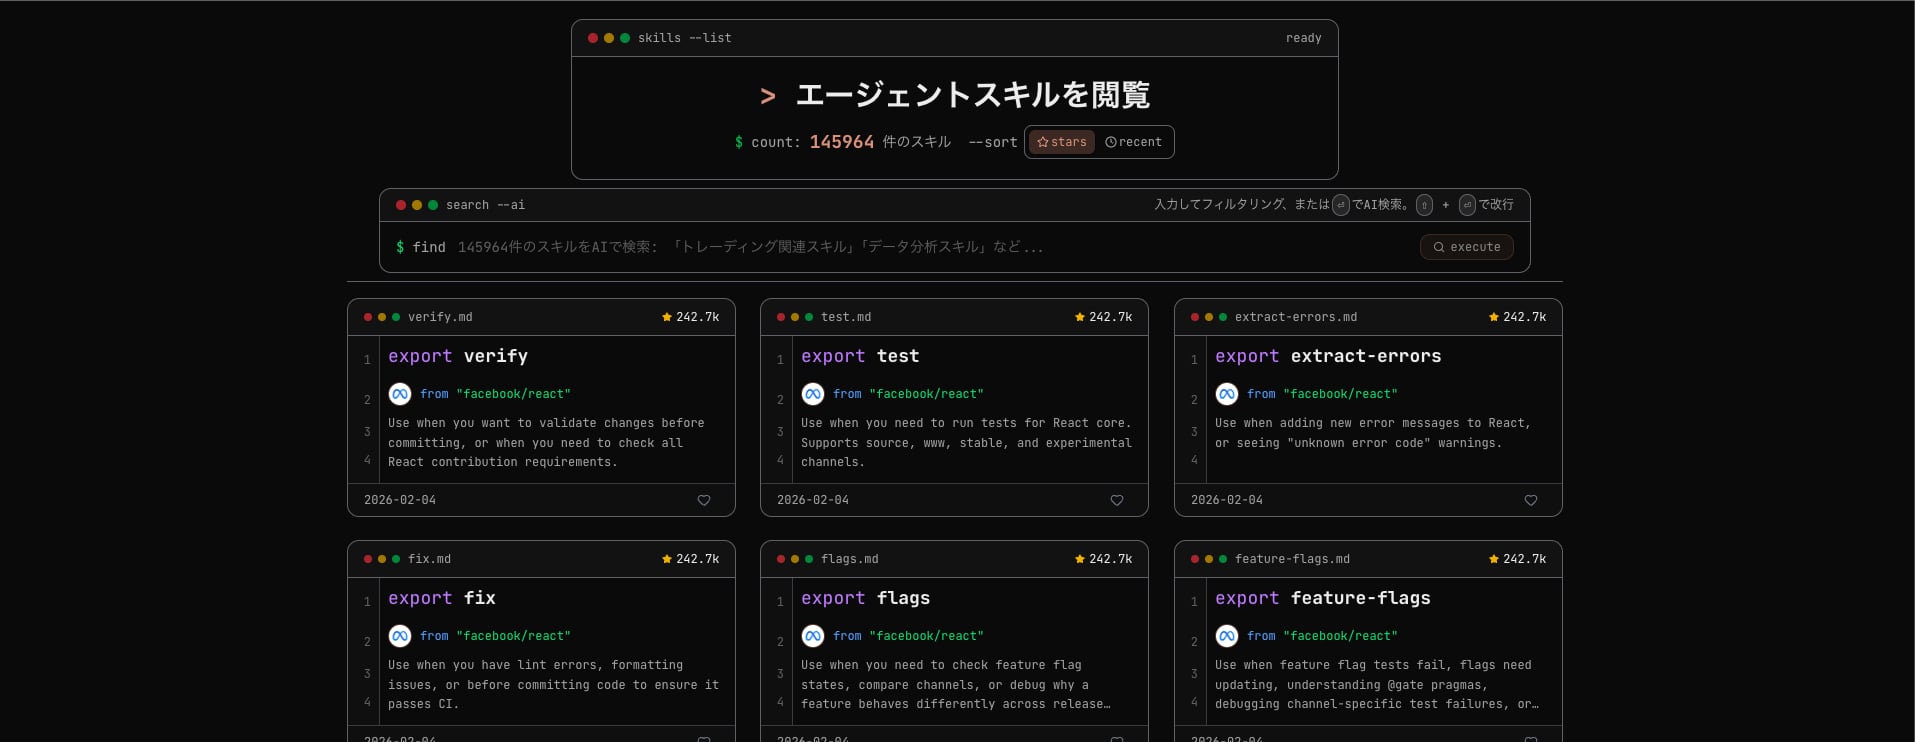1915x742 pixels.
Task: Favorite the verify skill with heart icon
Action: click(704, 500)
